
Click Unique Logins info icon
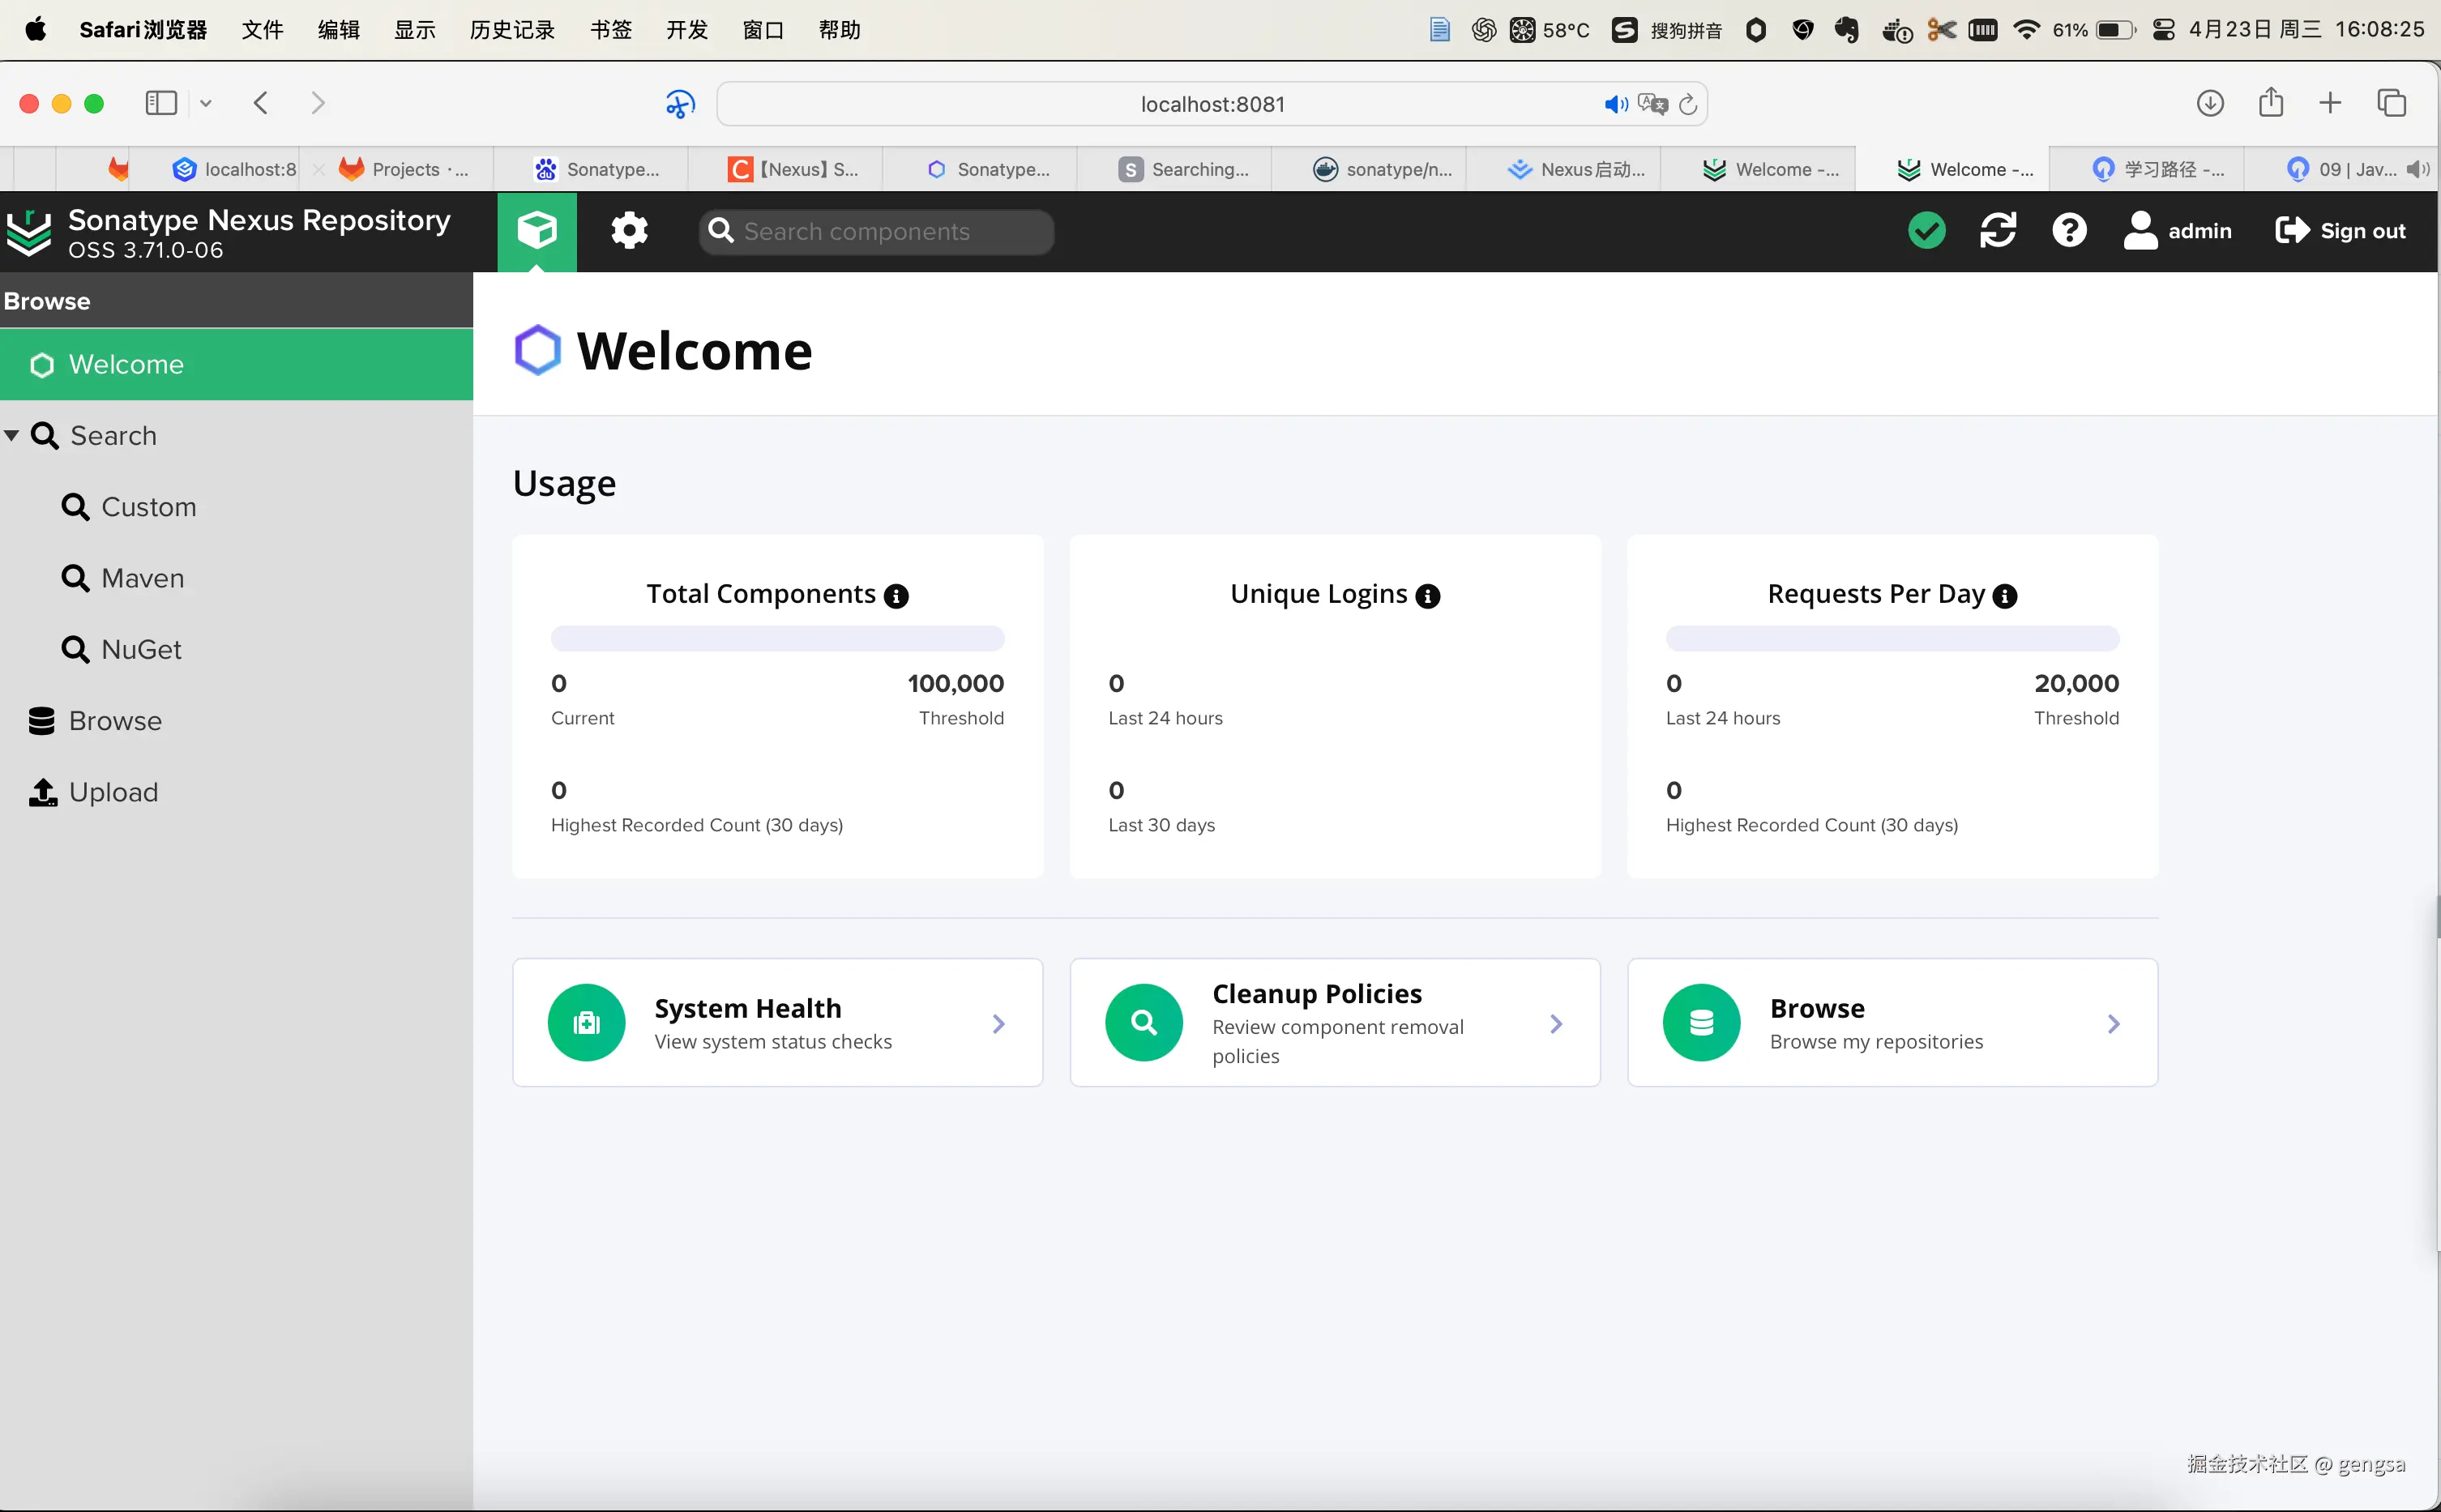pyautogui.click(x=1428, y=596)
